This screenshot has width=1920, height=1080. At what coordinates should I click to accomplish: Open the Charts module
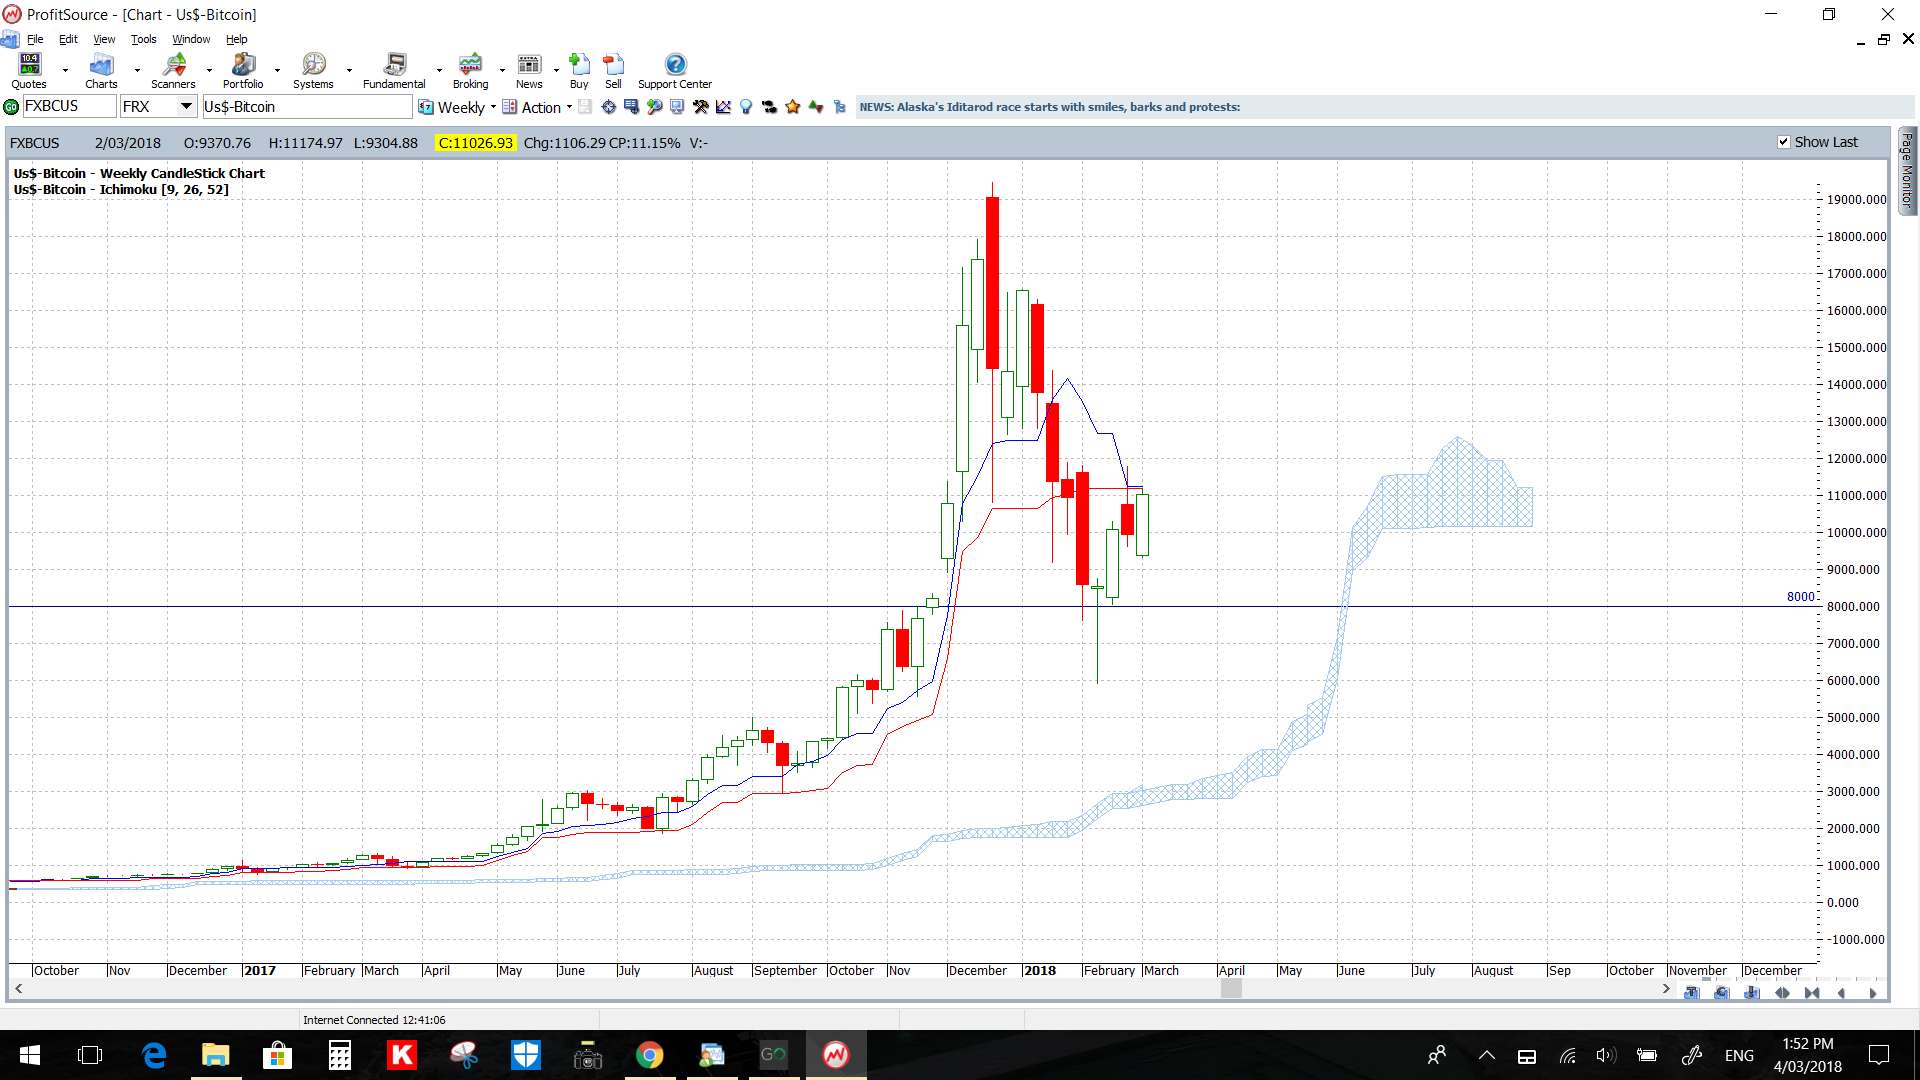[x=101, y=71]
